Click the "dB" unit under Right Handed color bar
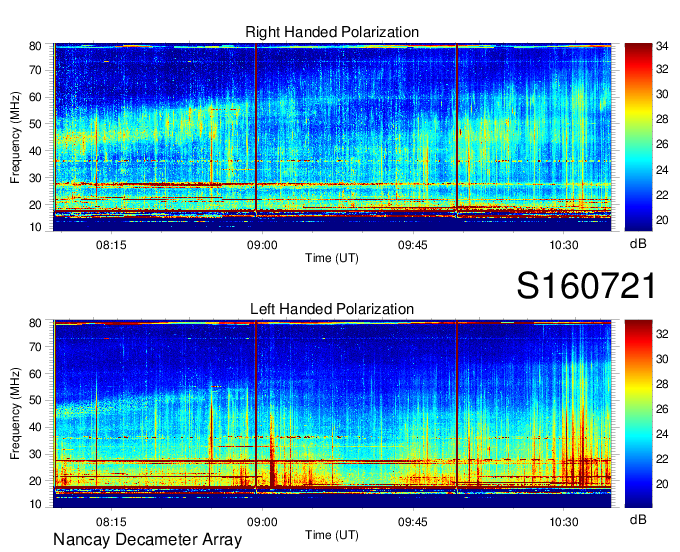Screen dimensions: 680x552 click(638, 244)
